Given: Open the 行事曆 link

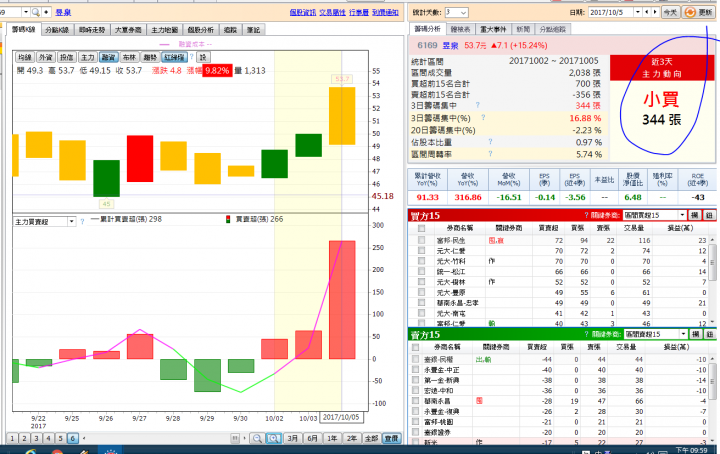Looking at the screenshot, I should (x=359, y=12).
